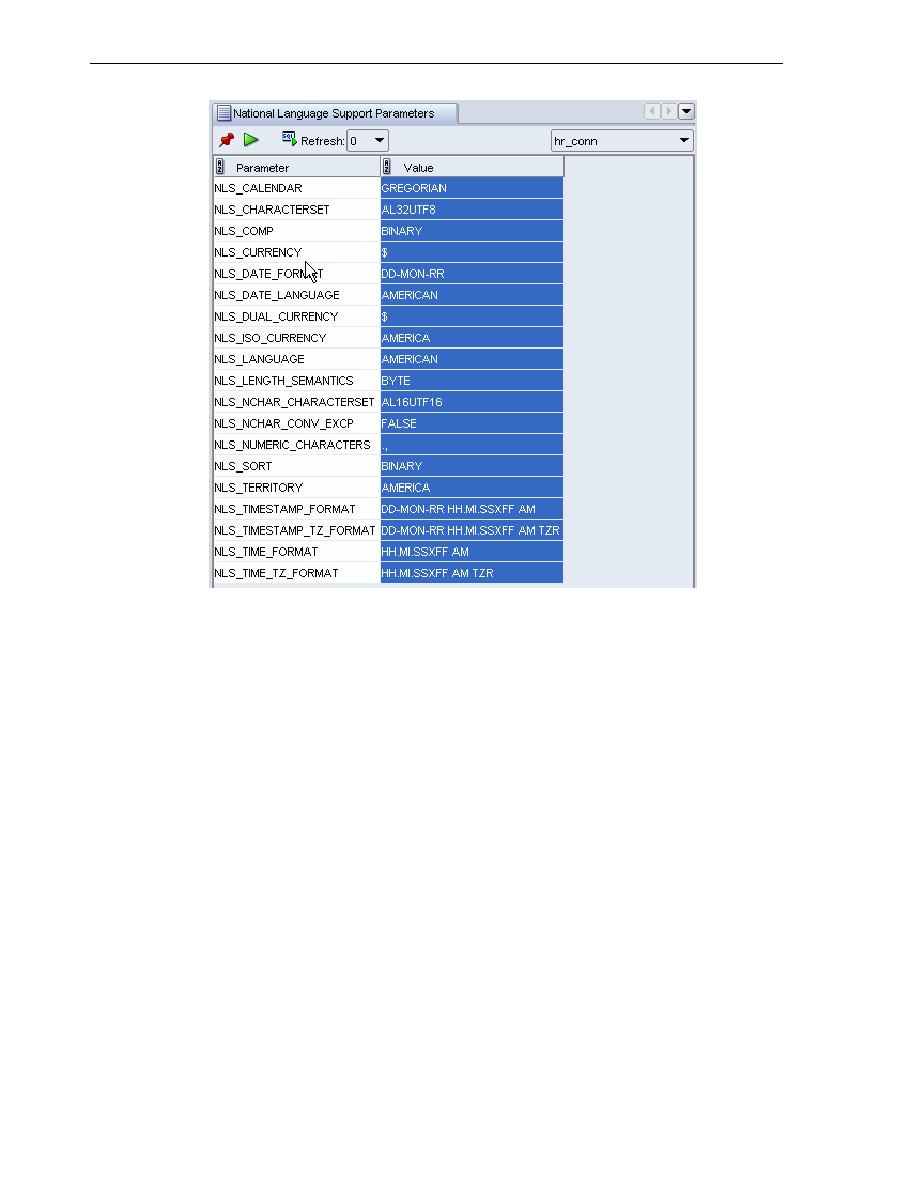Select National Language Support Parameters tab
The image size is (918, 1188).
[334, 114]
